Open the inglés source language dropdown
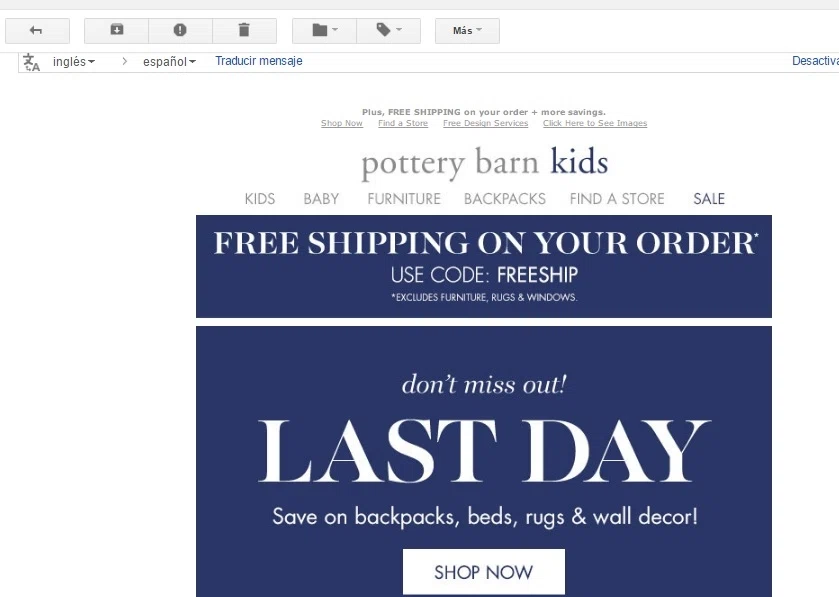Screen dimensions: 839x597 [74, 62]
